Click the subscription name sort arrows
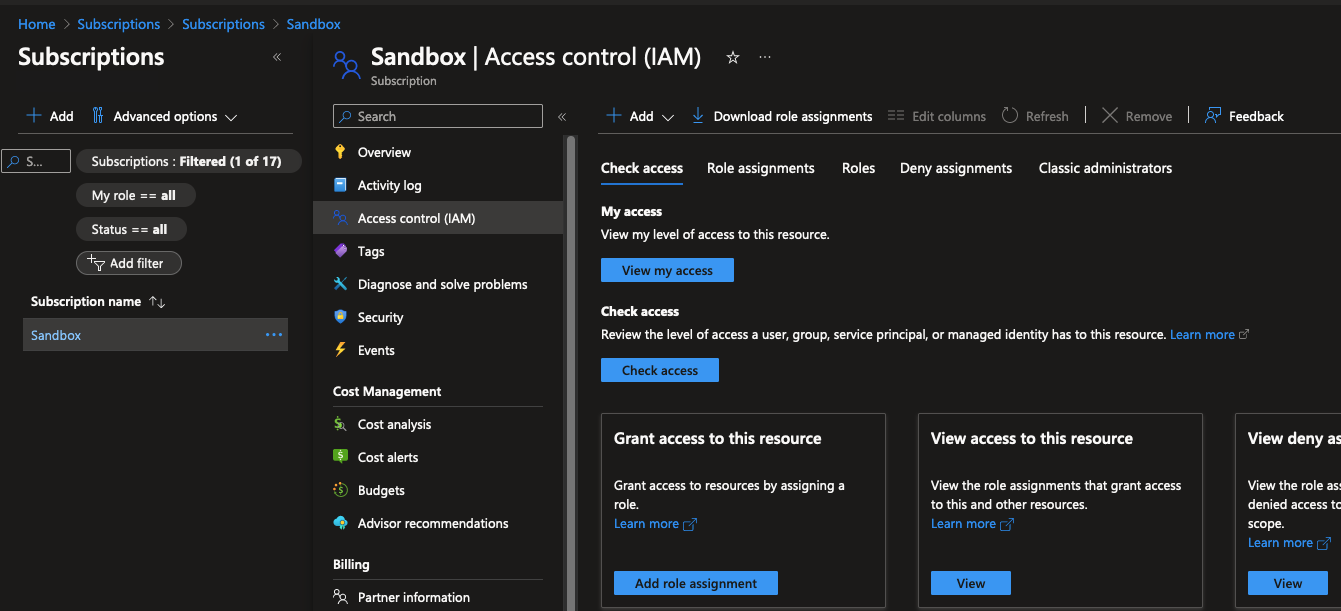Image resolution: width=1341 pixels, height=611 pixels. [156, 302]
